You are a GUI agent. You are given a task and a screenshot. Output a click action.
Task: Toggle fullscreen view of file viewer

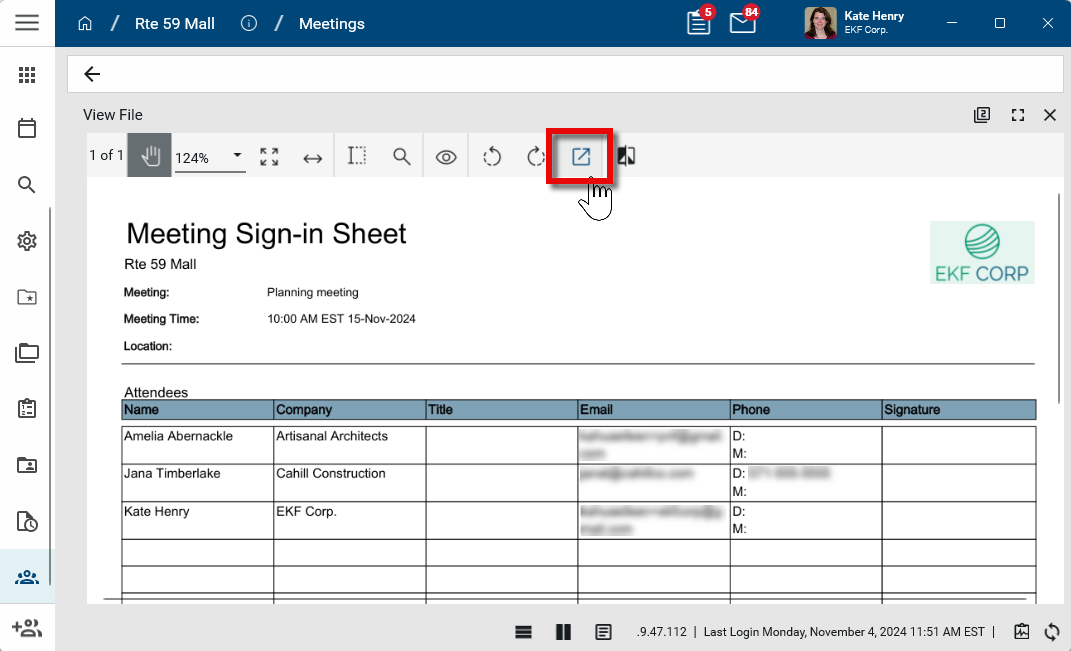pyautogui.click(x=1018, y=115)
